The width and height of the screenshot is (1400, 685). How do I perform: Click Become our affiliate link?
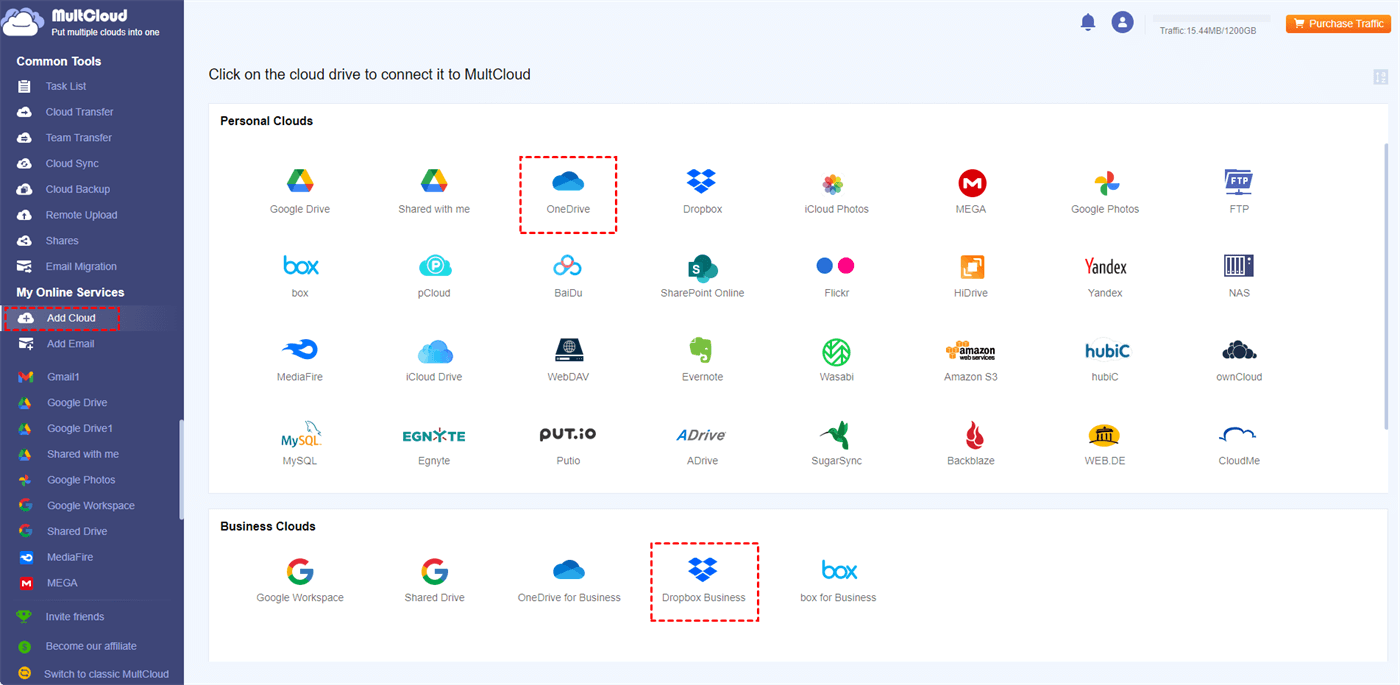(91, 646)
